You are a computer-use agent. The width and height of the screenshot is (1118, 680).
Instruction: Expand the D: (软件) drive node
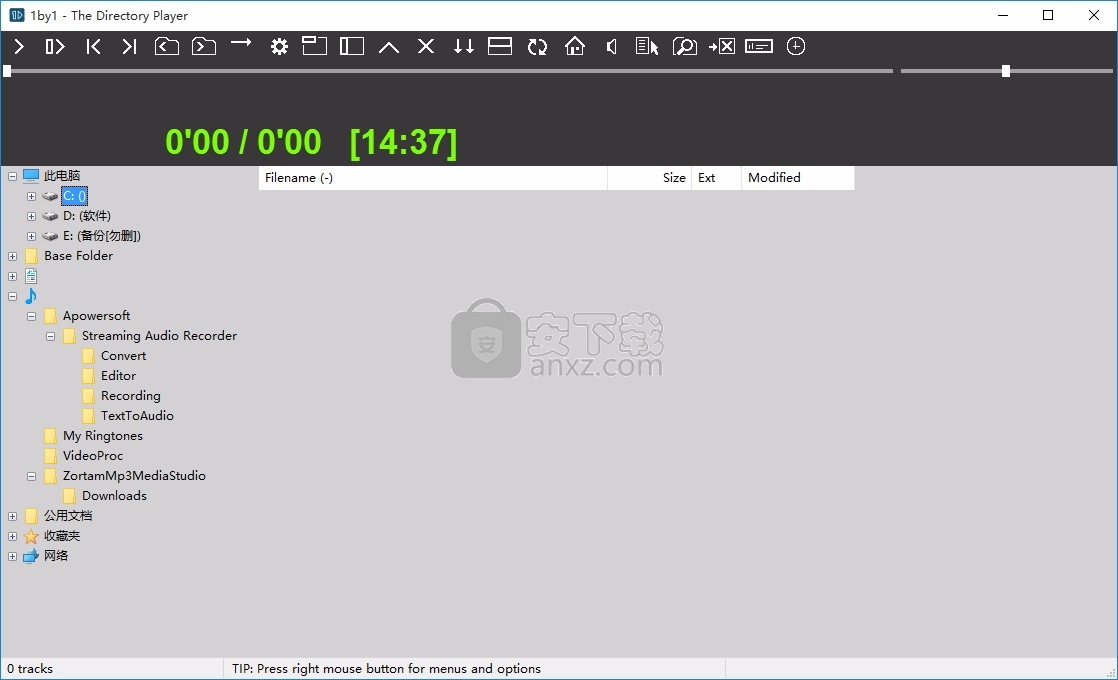click(x=31, y=216)
